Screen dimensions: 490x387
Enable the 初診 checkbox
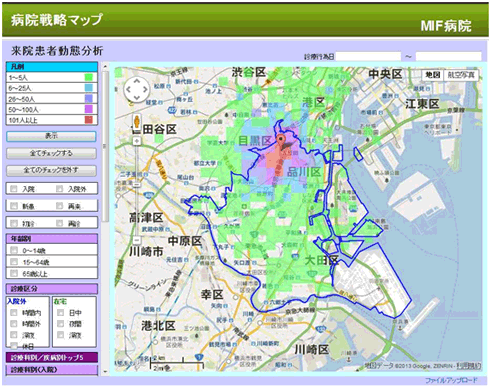14,223
